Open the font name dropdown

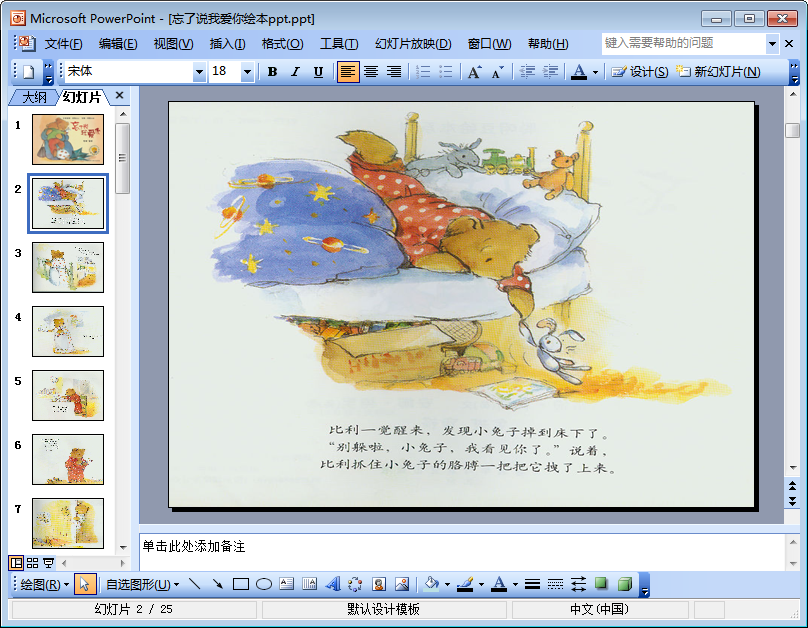pos(199,72)
